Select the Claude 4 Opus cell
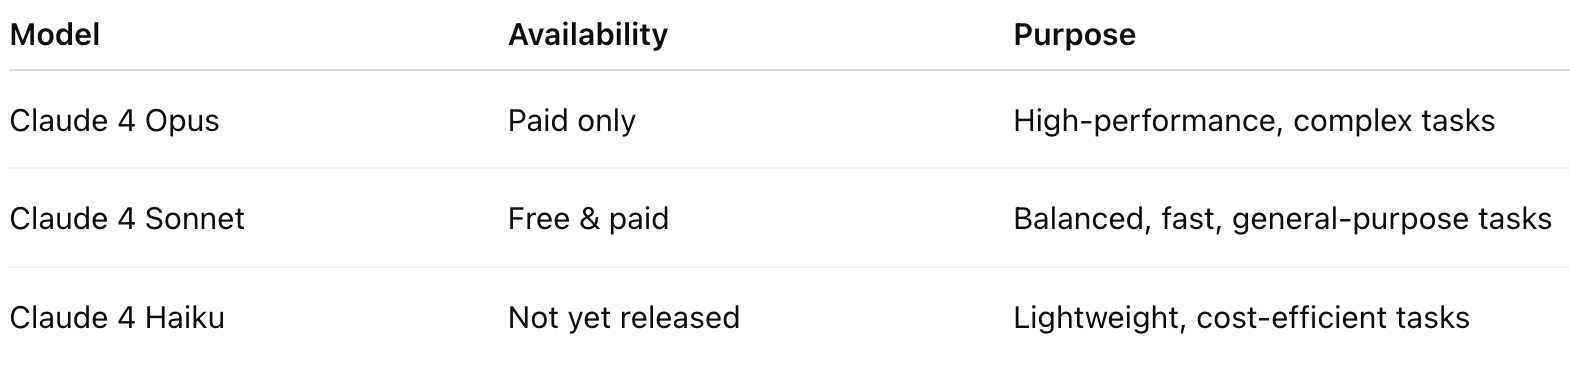The height and width of the screenshot is (380, 1570). point(114,121)
